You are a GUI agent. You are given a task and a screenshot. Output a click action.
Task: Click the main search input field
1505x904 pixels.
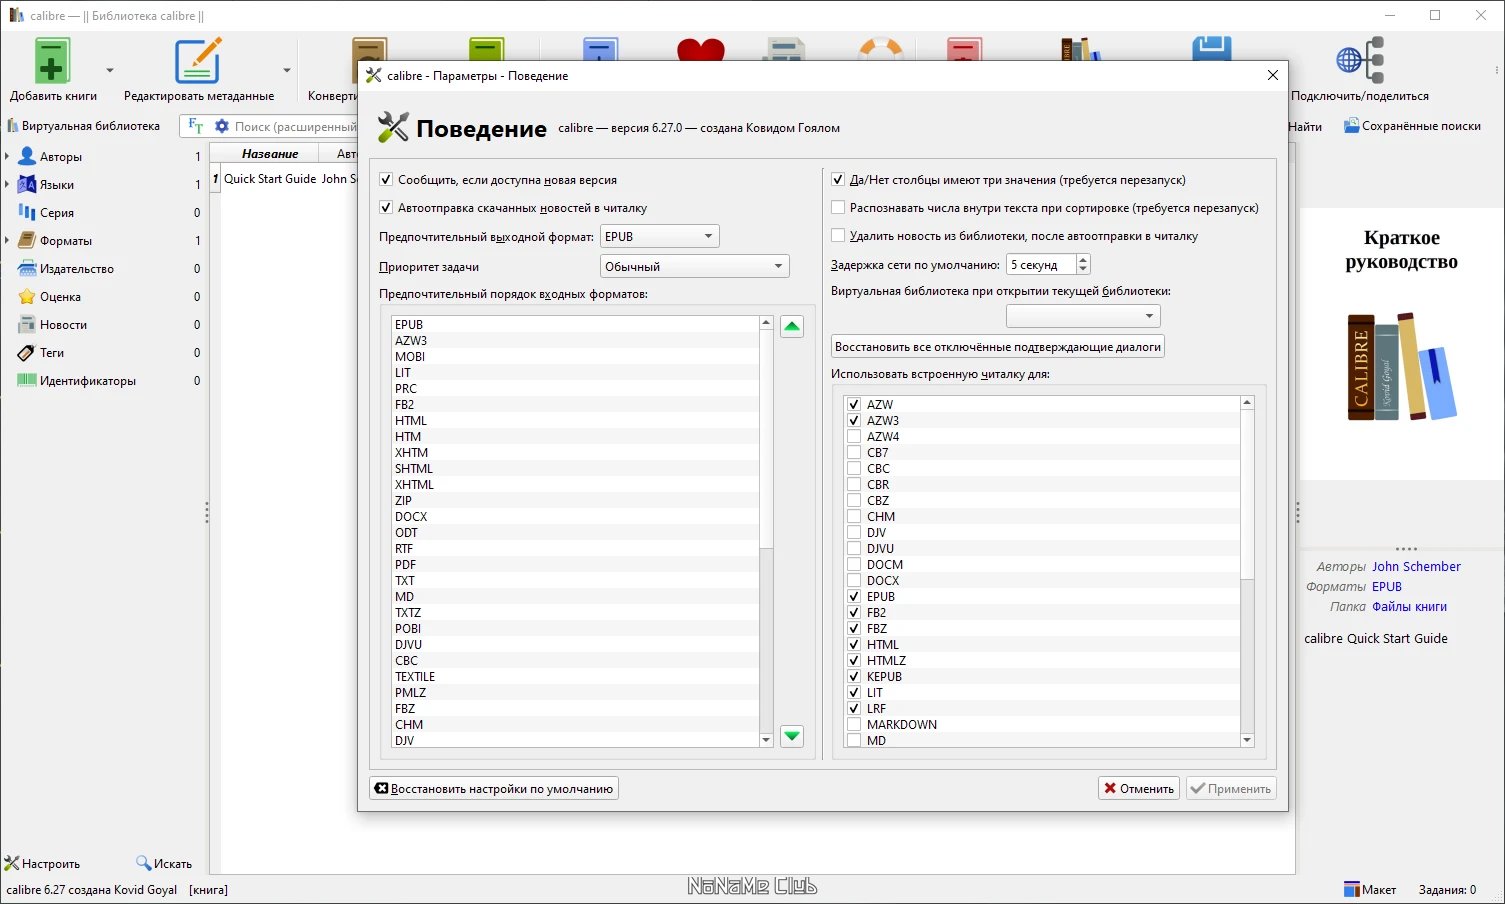296,126
